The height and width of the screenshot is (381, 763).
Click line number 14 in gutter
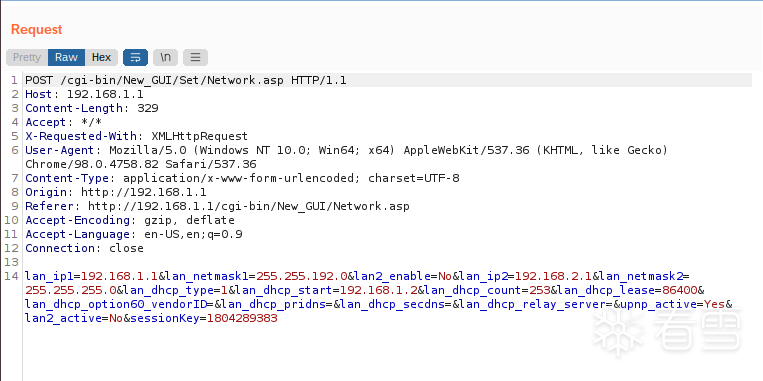click(x=11, y=276)
